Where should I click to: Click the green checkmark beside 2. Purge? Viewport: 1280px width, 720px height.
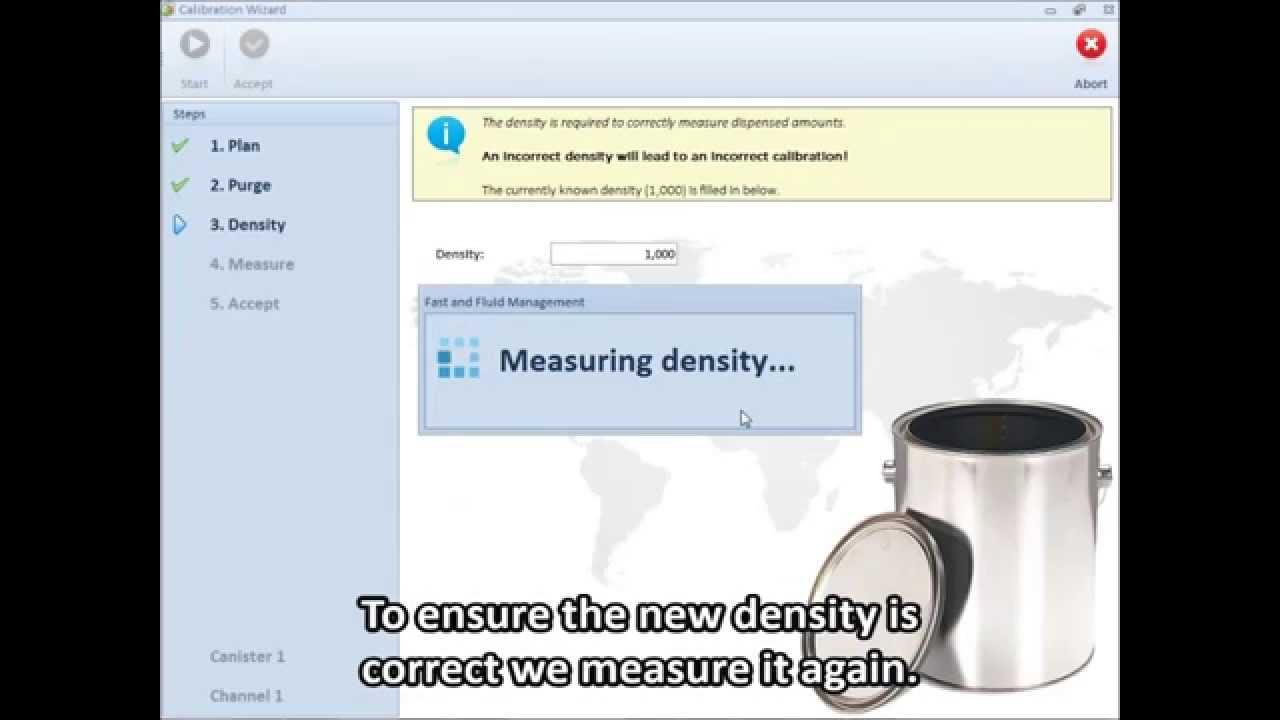click(180, 185)
